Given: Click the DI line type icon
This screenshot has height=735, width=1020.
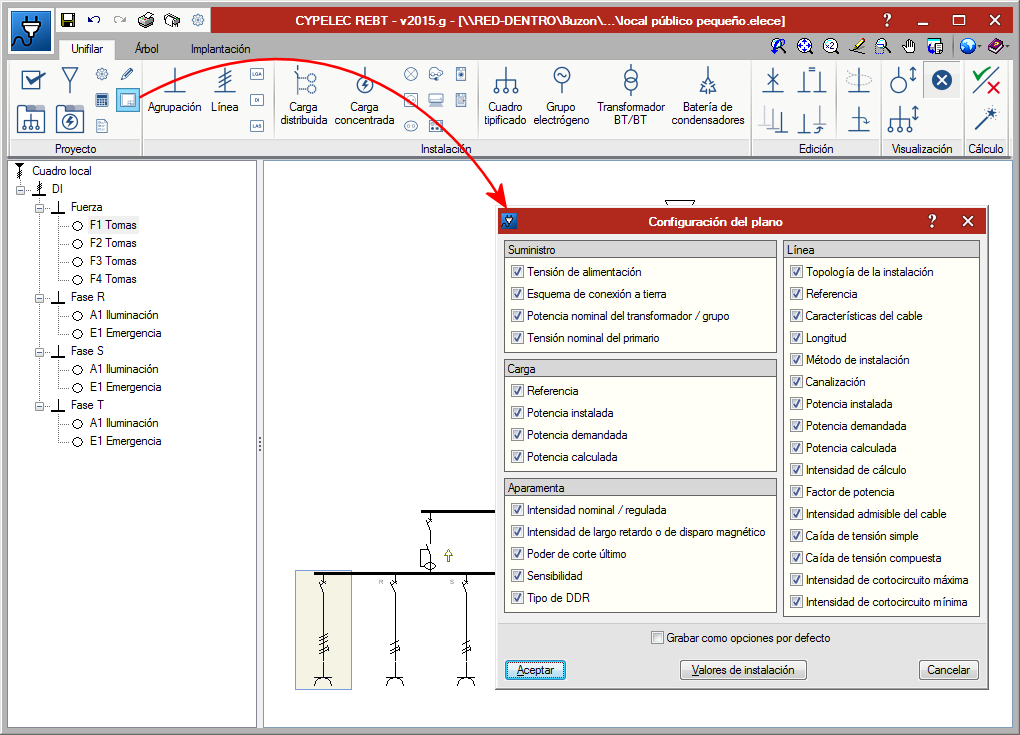Looking at the screenshot, I should pos(257,100).
